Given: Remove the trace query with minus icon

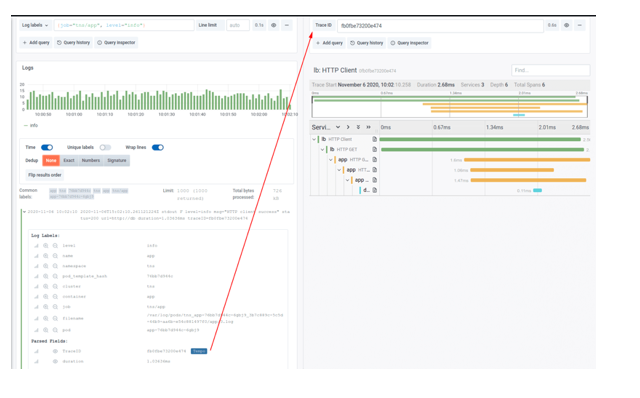Looking at the screenshot, I should pyautogui.click(x=580, y=25).
